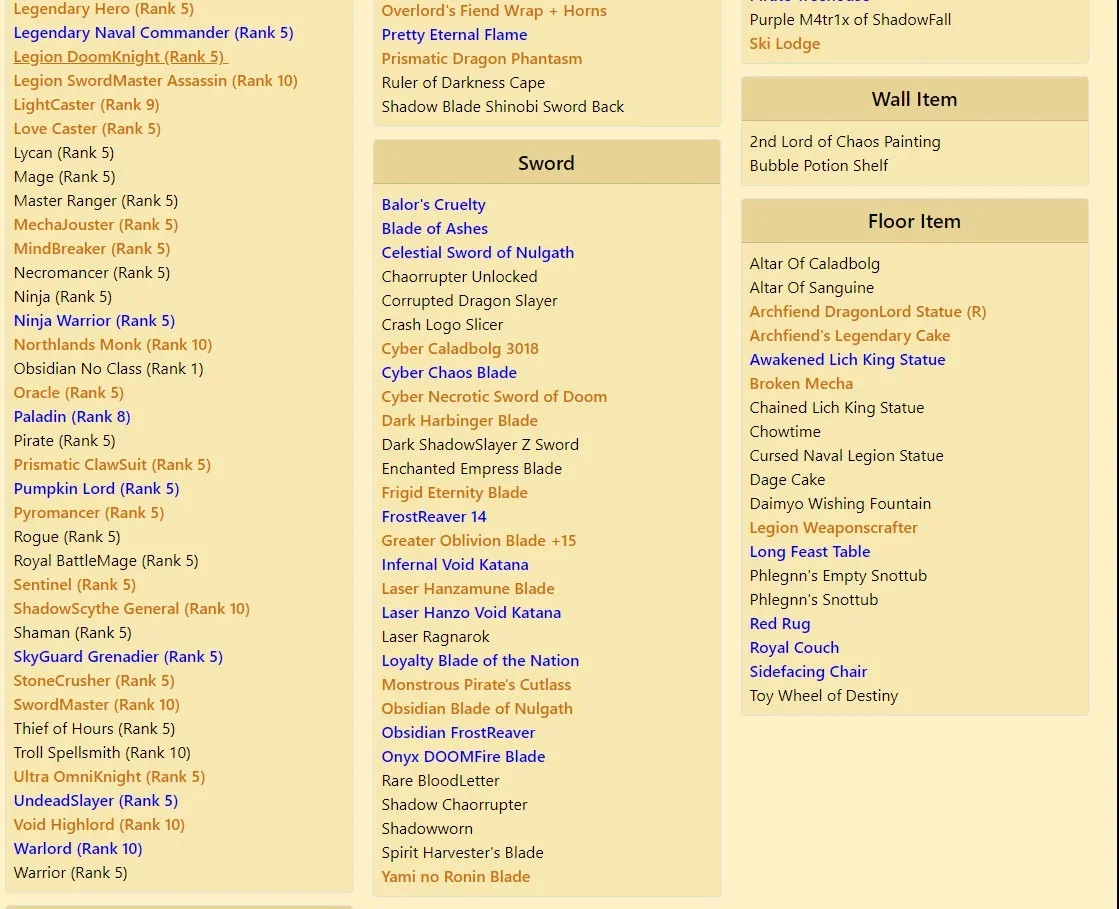
Task: Open ShadowScythe General (Rank 10) link
Action: coord(131,609)
